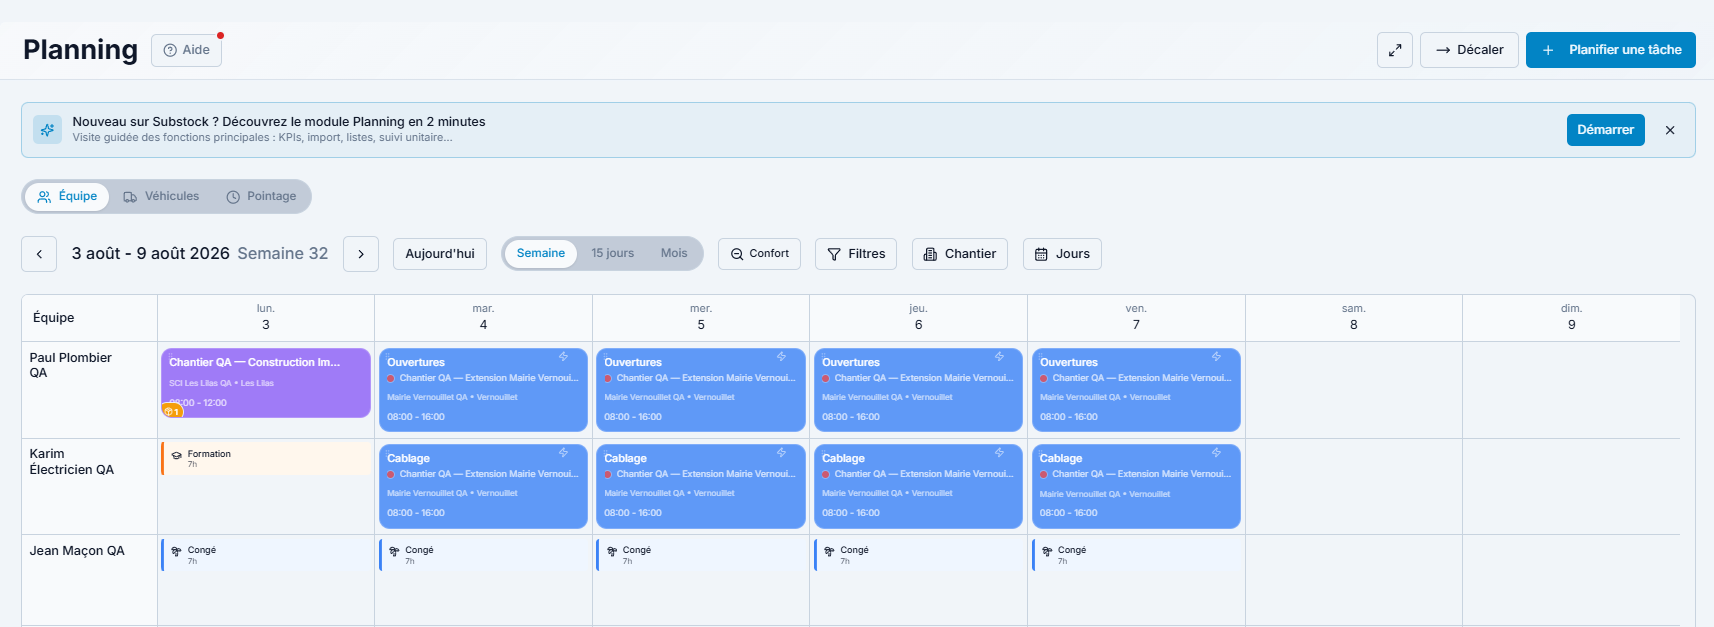The width and height of the screenshot is (1714, 627).
Task: Open Wednesday's Cablage task card
Action: [701, 486]
